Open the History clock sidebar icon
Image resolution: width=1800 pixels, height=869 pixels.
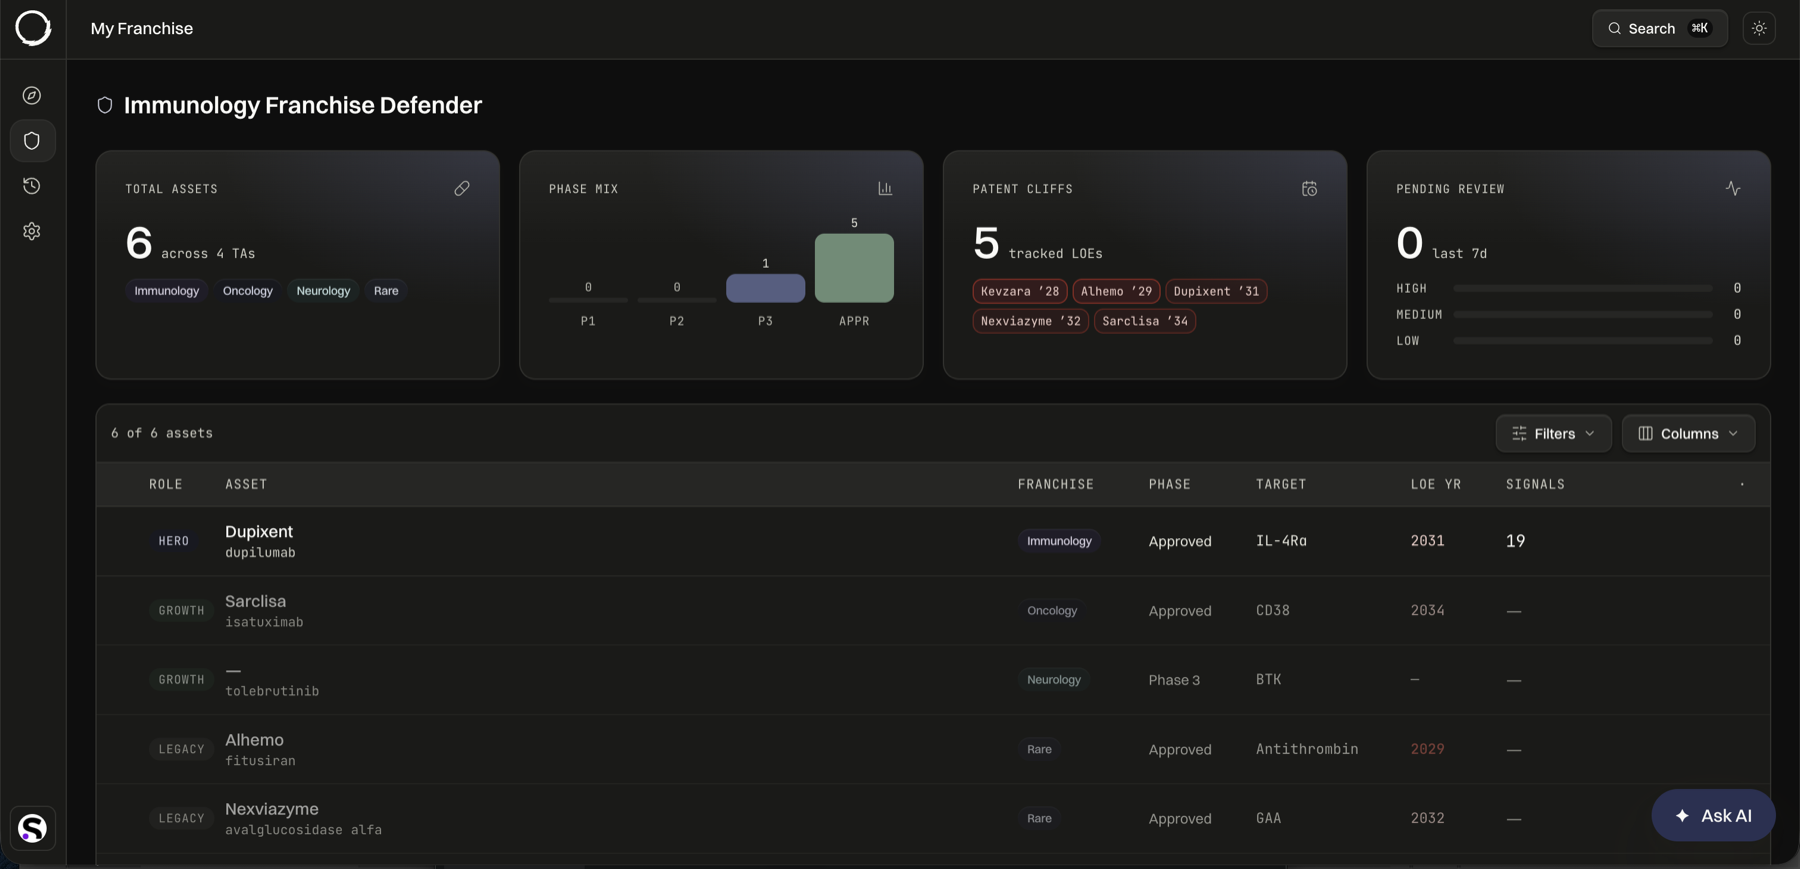(32, 186)
